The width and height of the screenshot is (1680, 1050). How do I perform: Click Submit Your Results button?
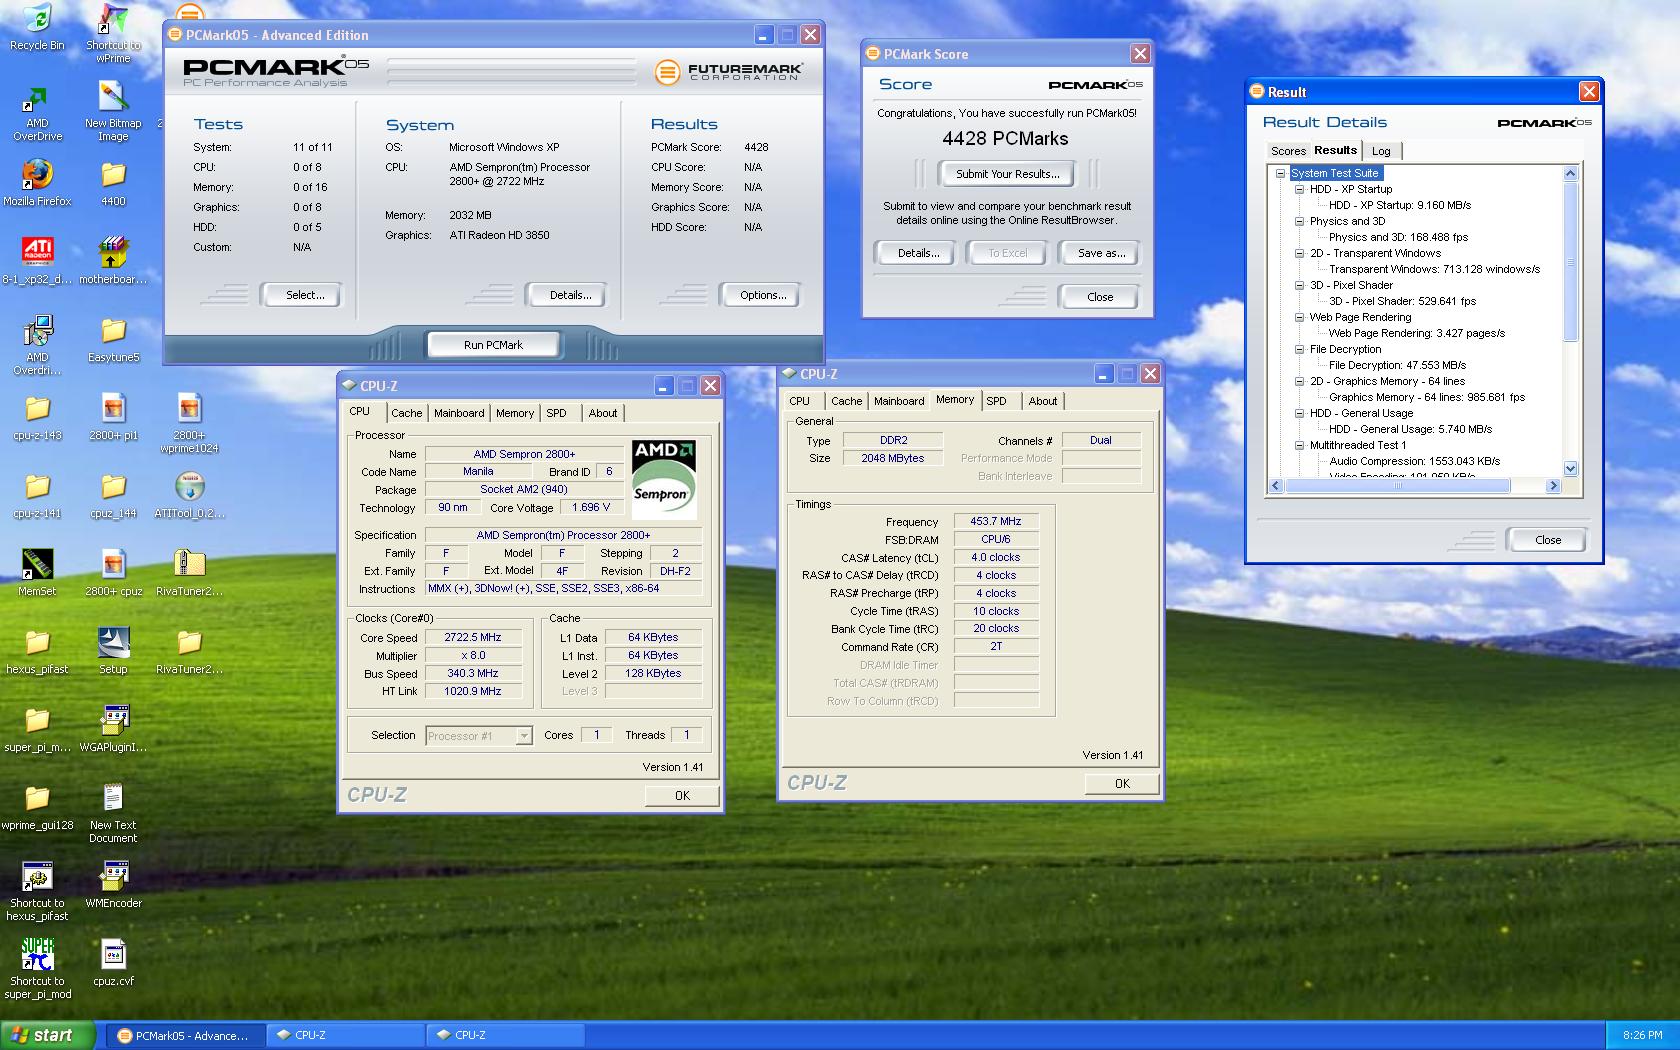[x=1007, y=174]
